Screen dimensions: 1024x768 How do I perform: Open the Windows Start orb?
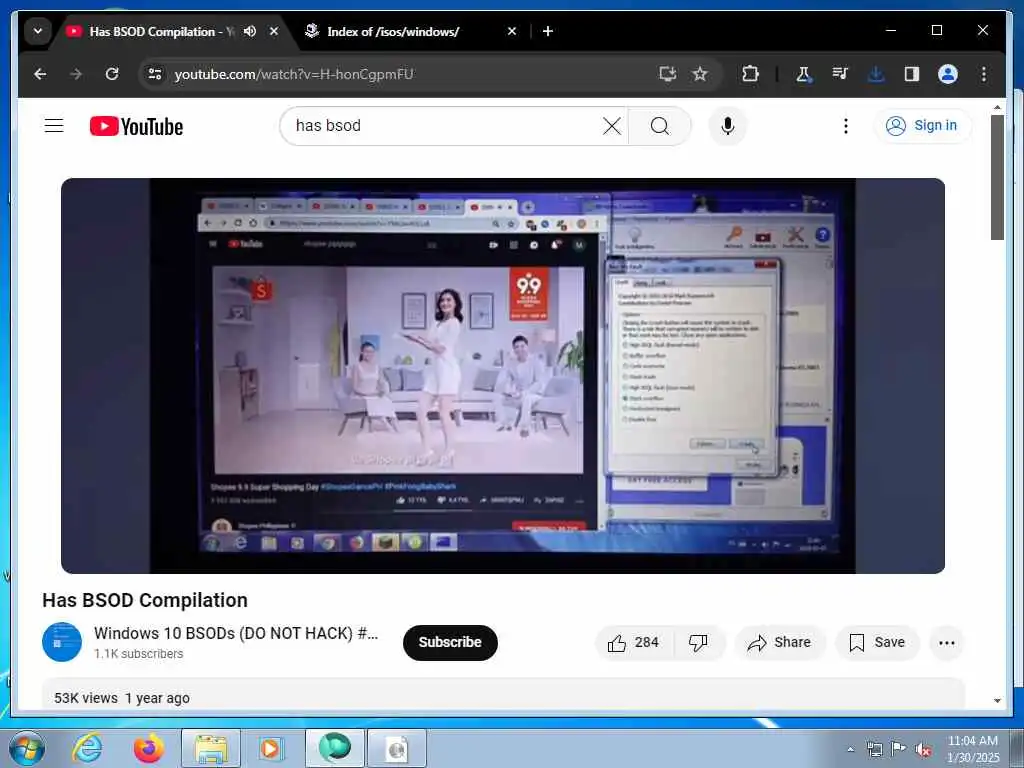tap(27, 748)
